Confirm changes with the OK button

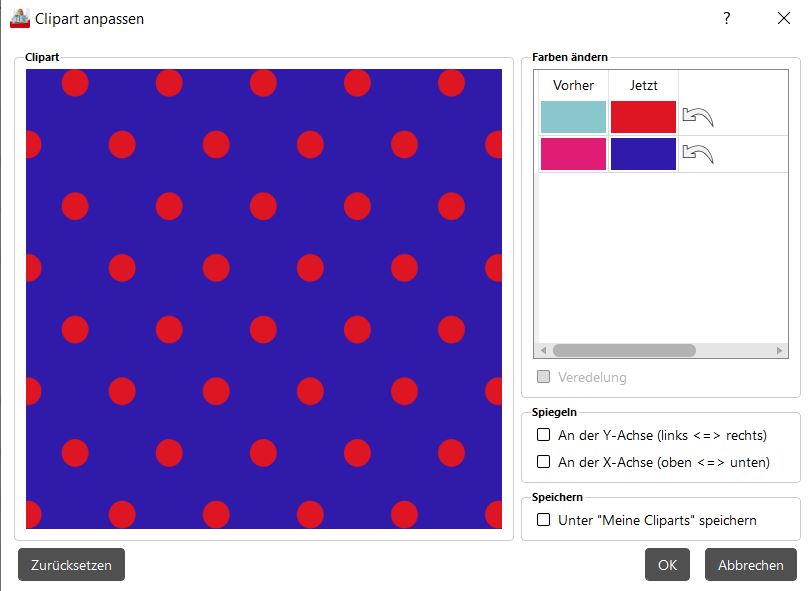(x=667, y=565)
